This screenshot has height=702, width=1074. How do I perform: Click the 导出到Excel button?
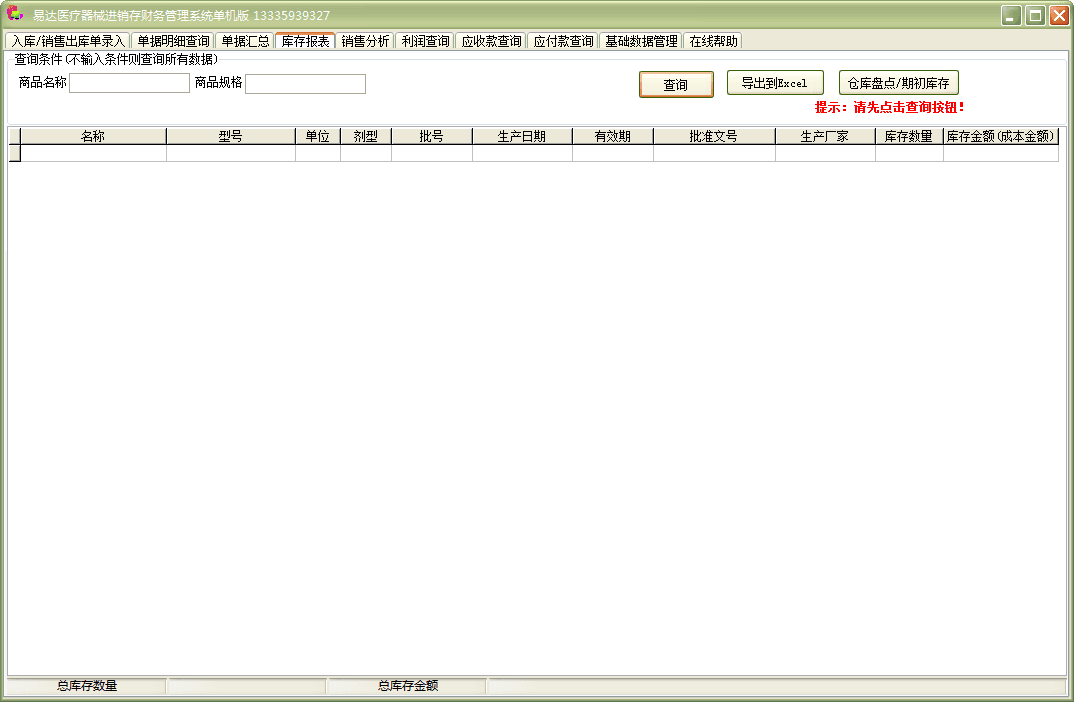[775, 83]
